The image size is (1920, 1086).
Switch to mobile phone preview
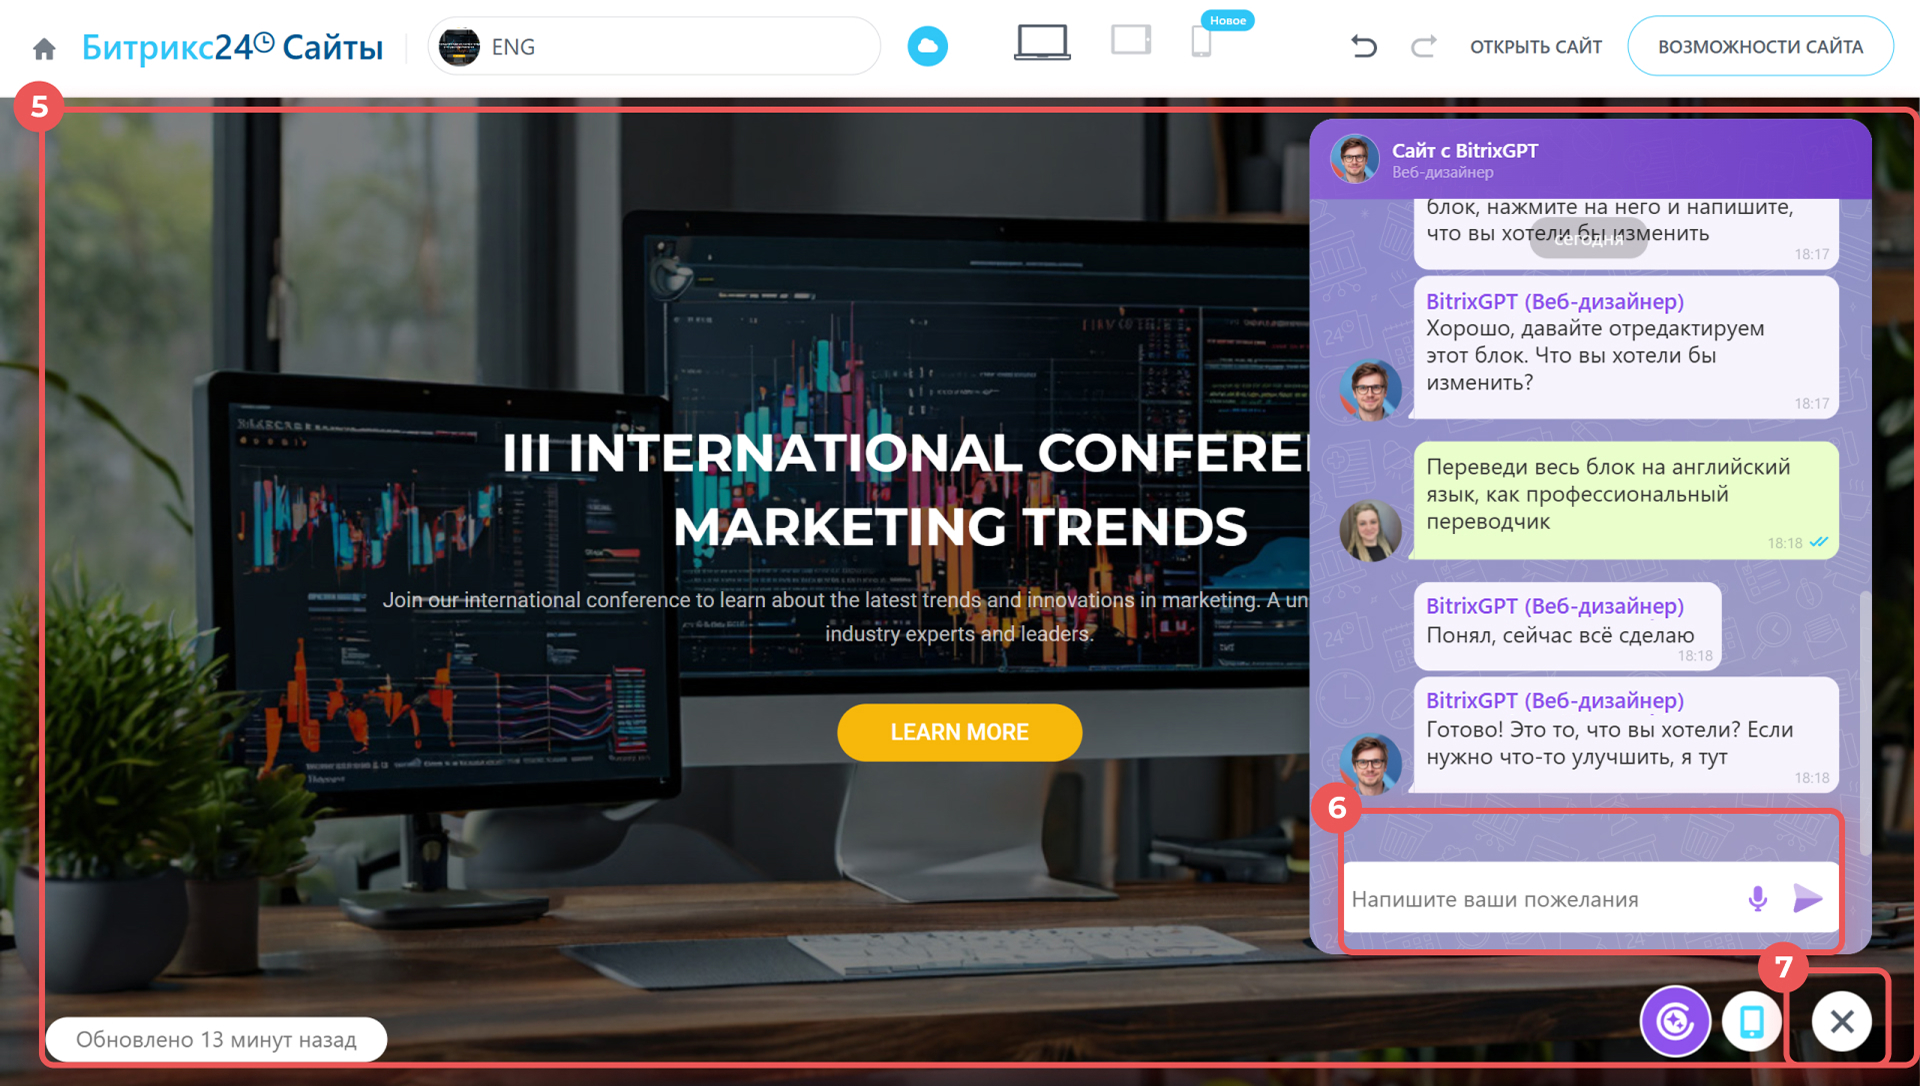1201,42
